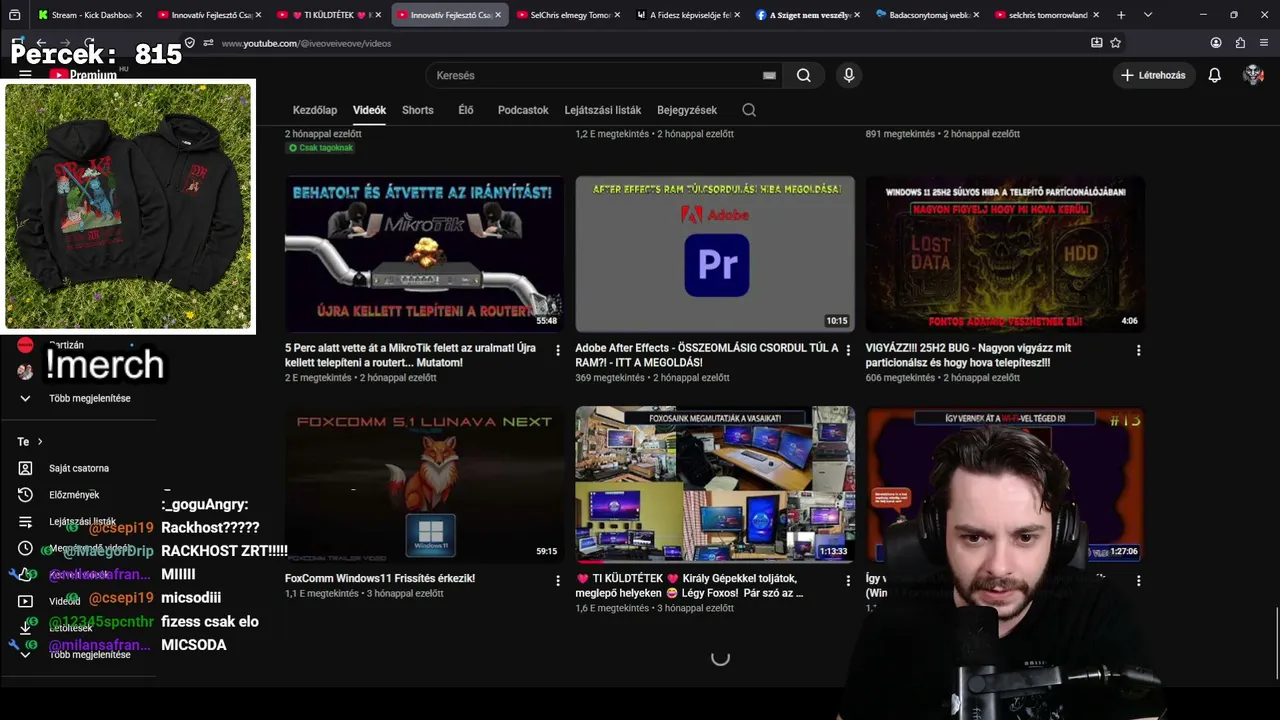Open the Adobe After Effects video title

coord(706,355)
